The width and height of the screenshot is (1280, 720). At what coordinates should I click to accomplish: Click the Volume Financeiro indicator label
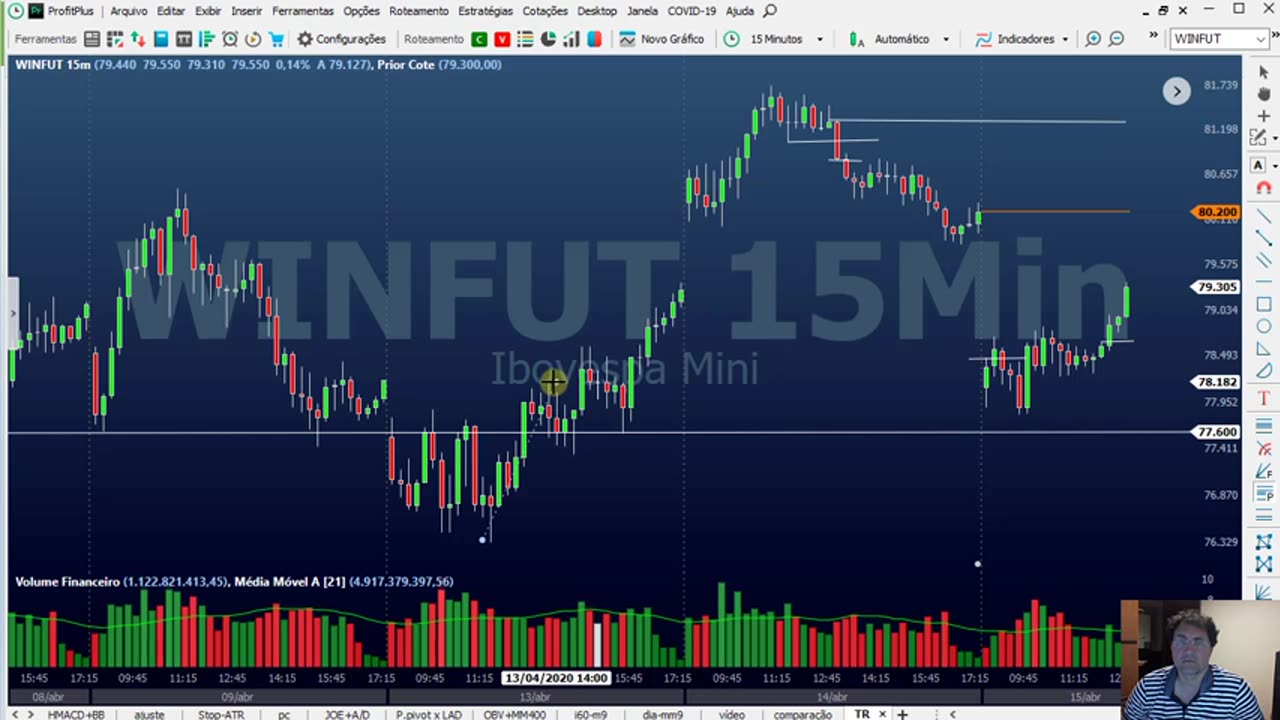point(67,581)
